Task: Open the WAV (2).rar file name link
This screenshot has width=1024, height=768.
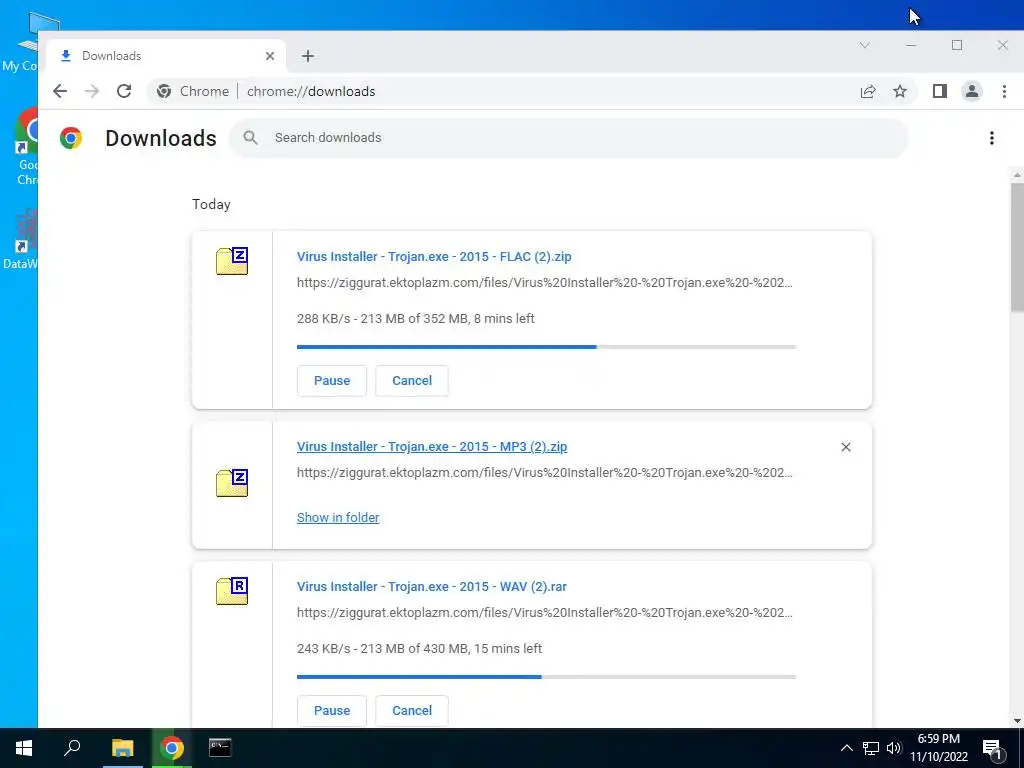Action: (432, 586)
